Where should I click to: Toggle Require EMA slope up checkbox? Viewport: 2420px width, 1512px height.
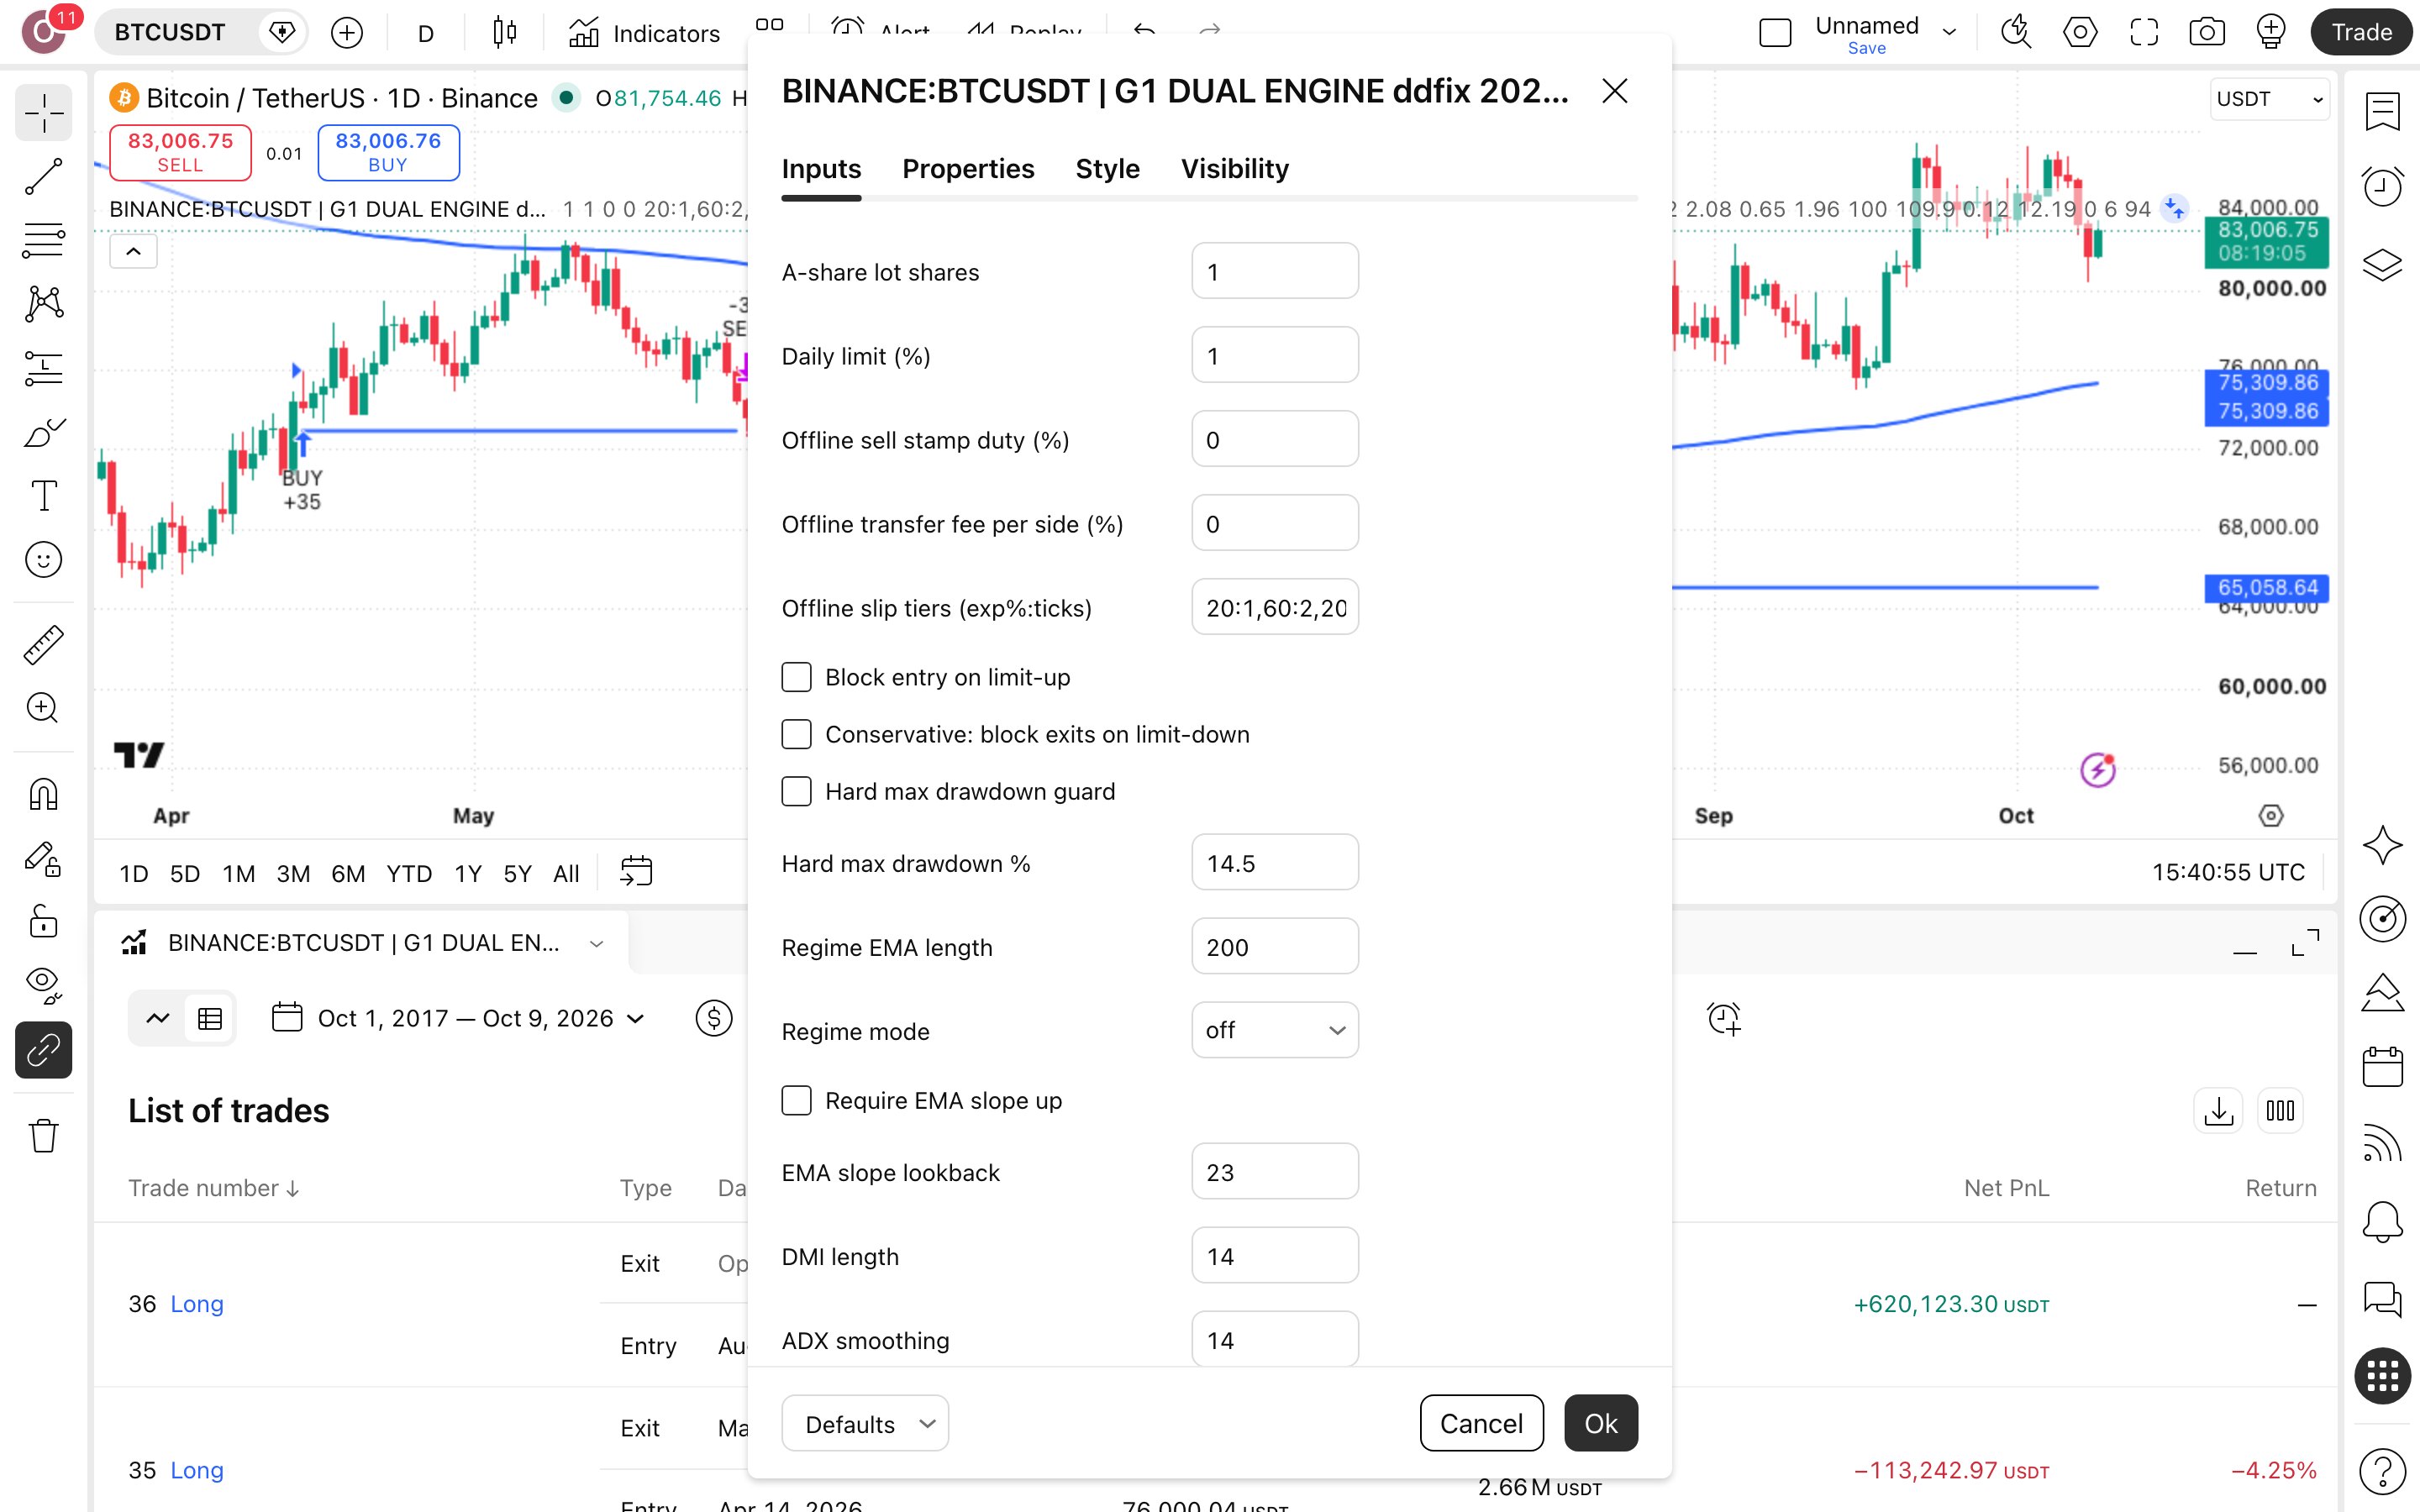coord(796,1100)
